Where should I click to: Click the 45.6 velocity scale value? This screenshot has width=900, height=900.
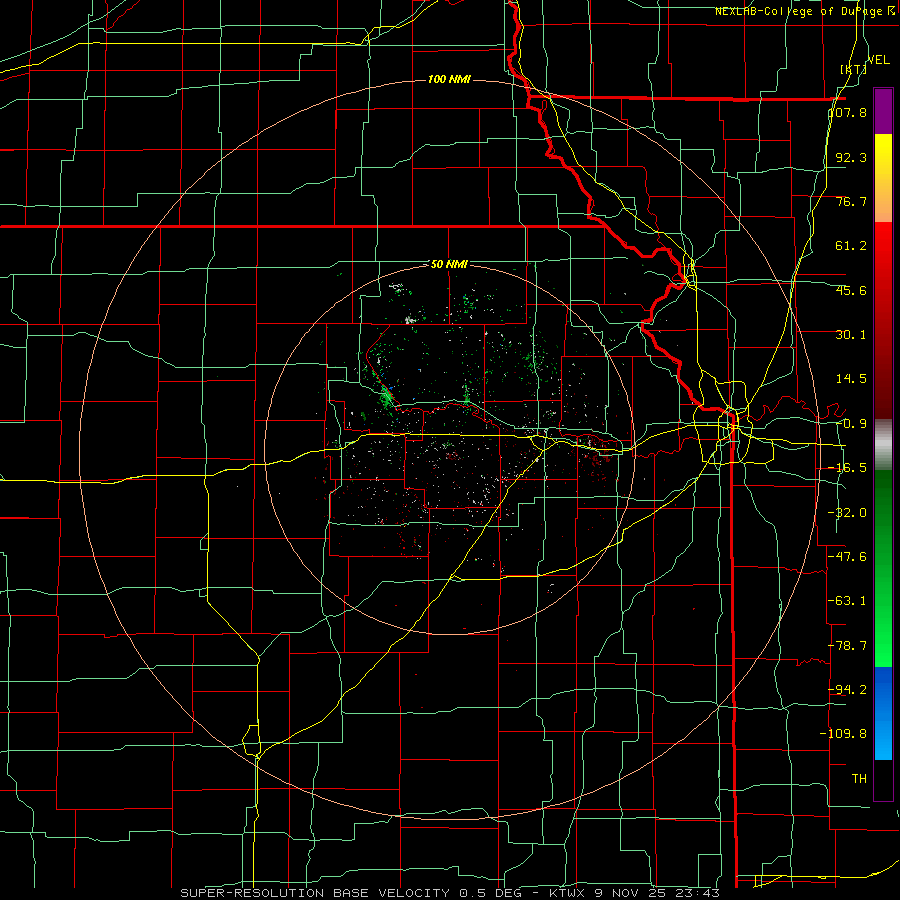851,290
